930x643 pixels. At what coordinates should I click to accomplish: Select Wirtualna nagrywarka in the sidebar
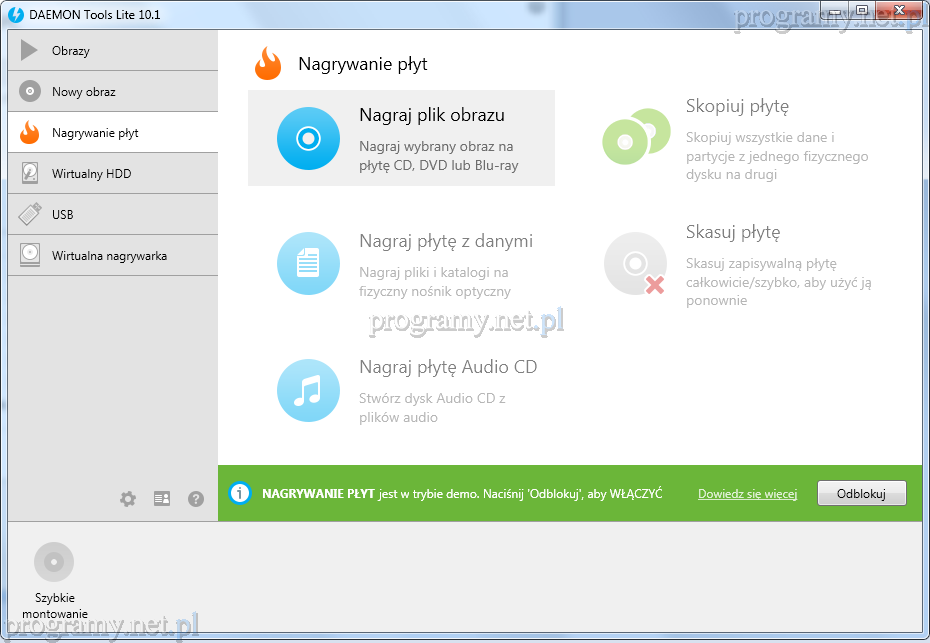[112, 256]
